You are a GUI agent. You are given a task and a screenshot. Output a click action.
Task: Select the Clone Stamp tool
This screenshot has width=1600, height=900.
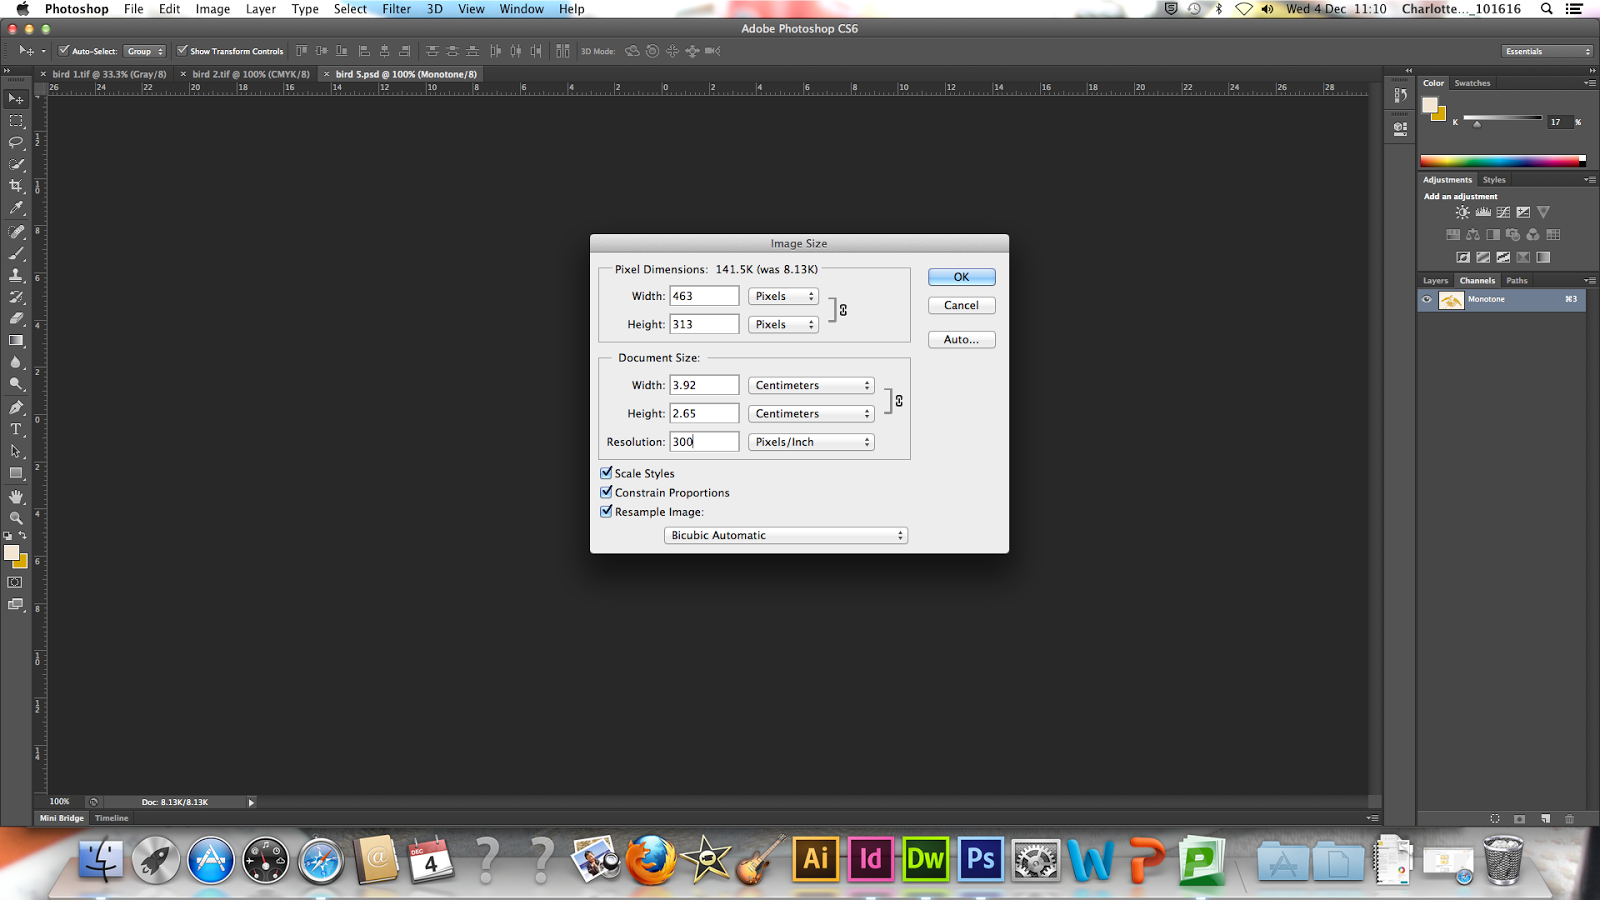16,275
